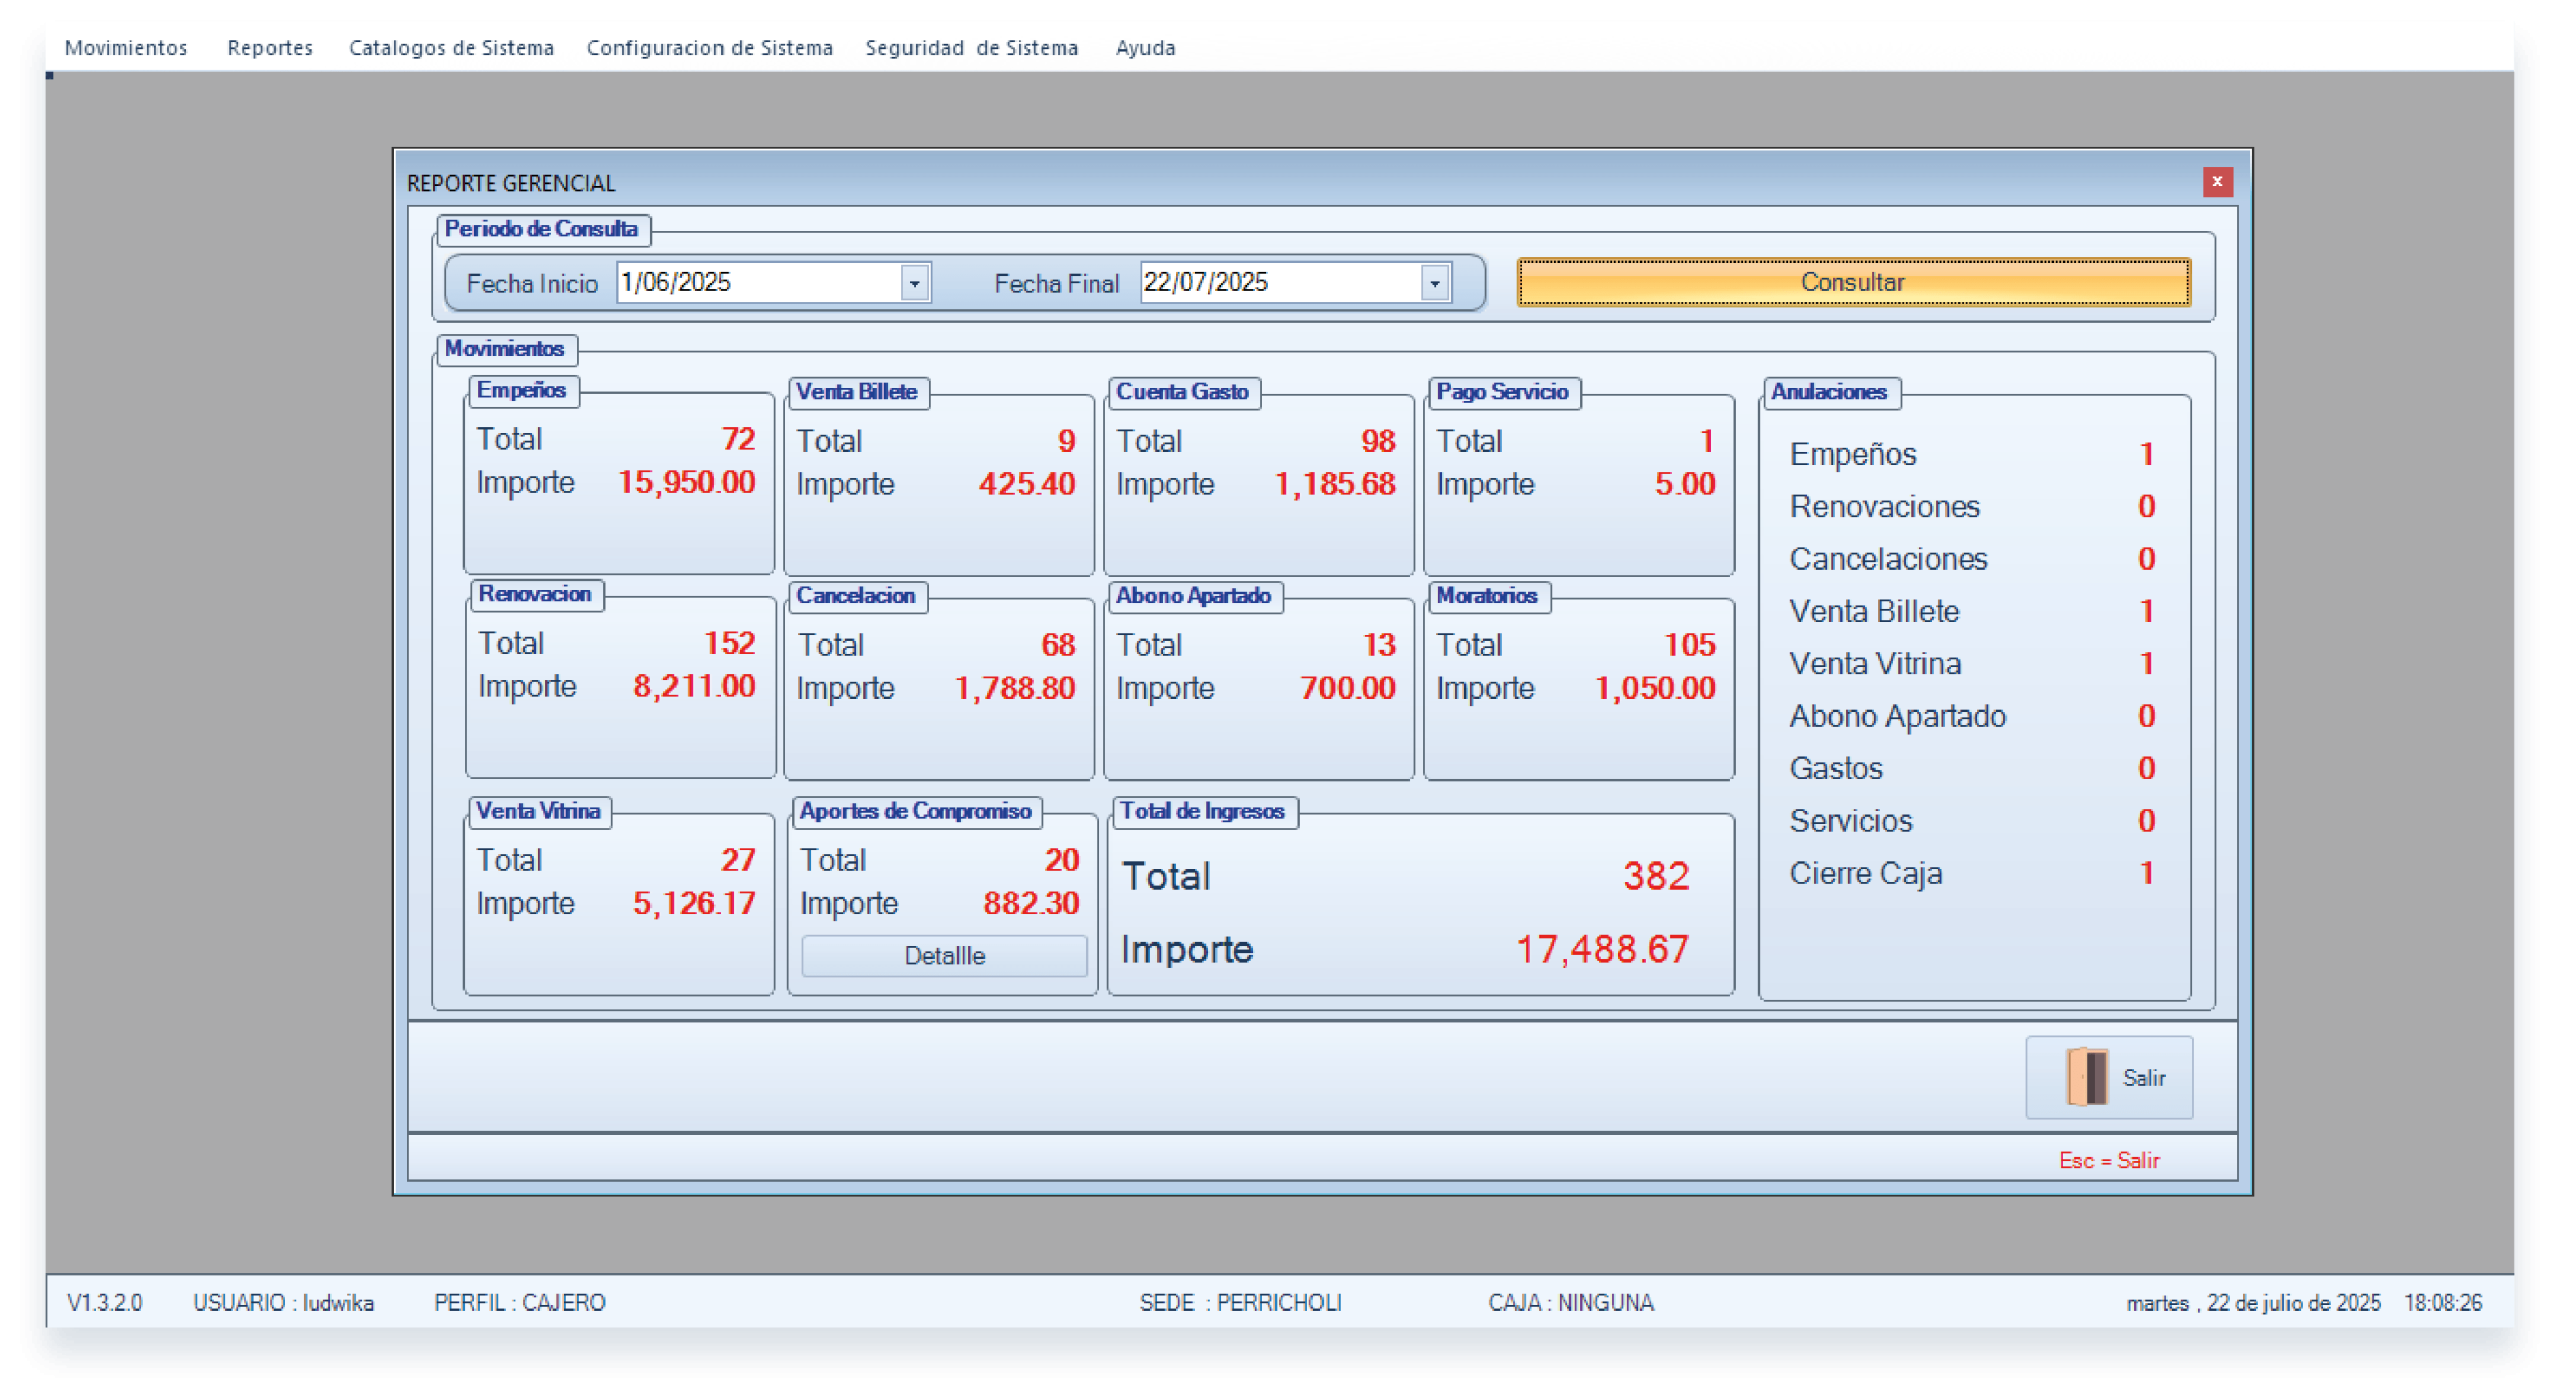The height and width of the screenshot is (1398, 2560).
Task: Click Detallle under Aportes de Compromiso
Action: coord(944,956)
